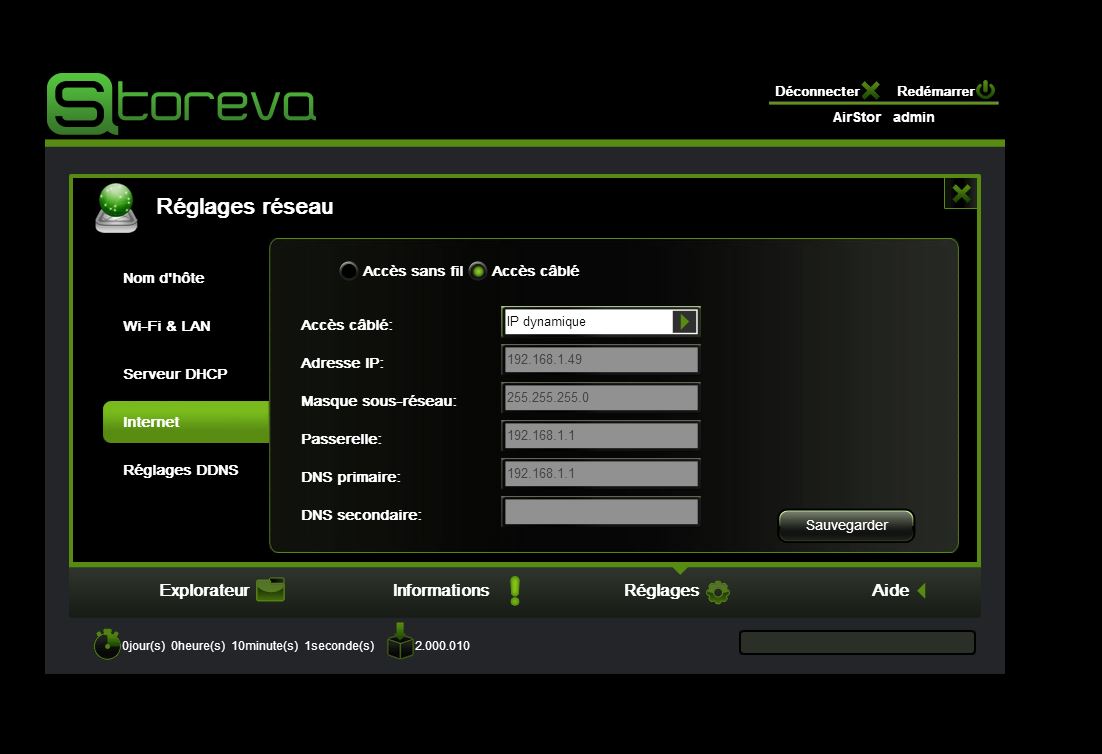
Task: Expand the Aide arrow menu
Action: [921, 591]
